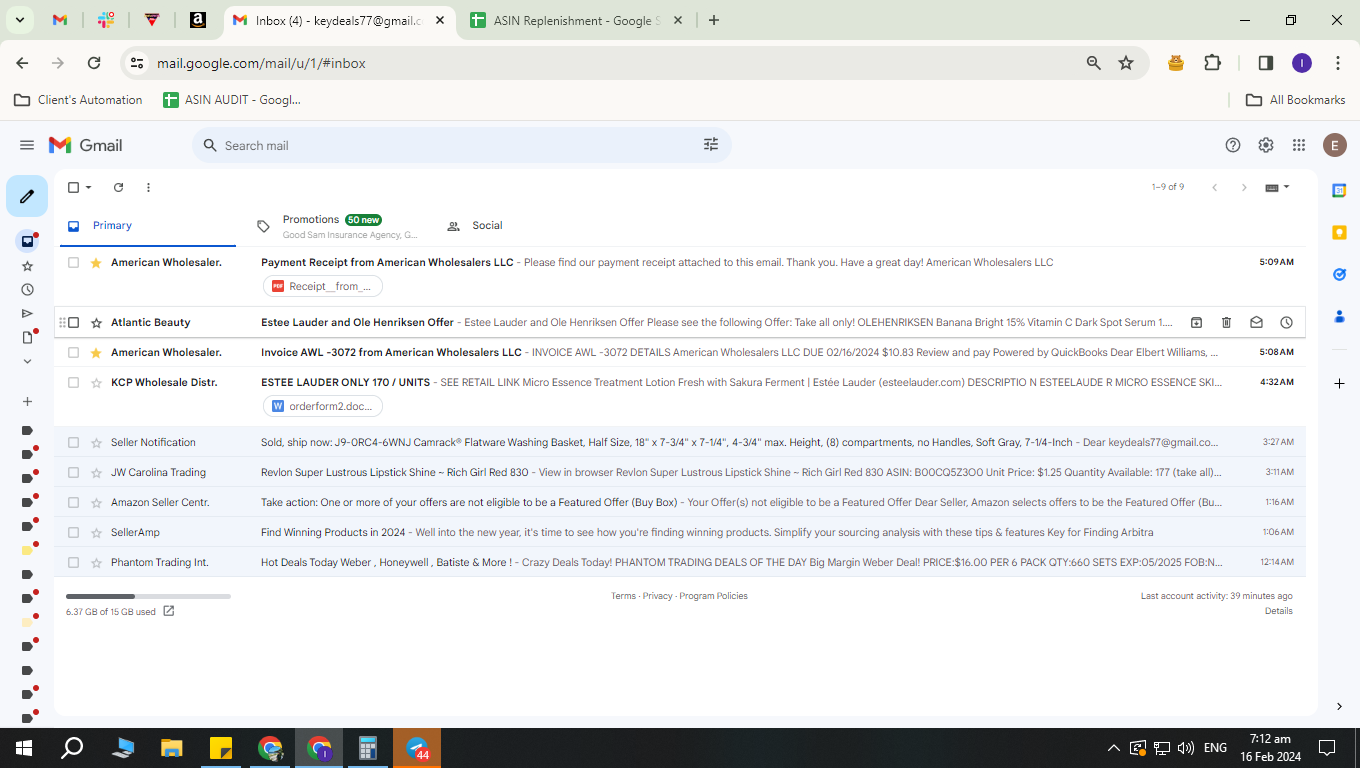This screenshot has height=768, width=1360.
Task: Switch to the Primary tab
Action: (x=146, y=226)
